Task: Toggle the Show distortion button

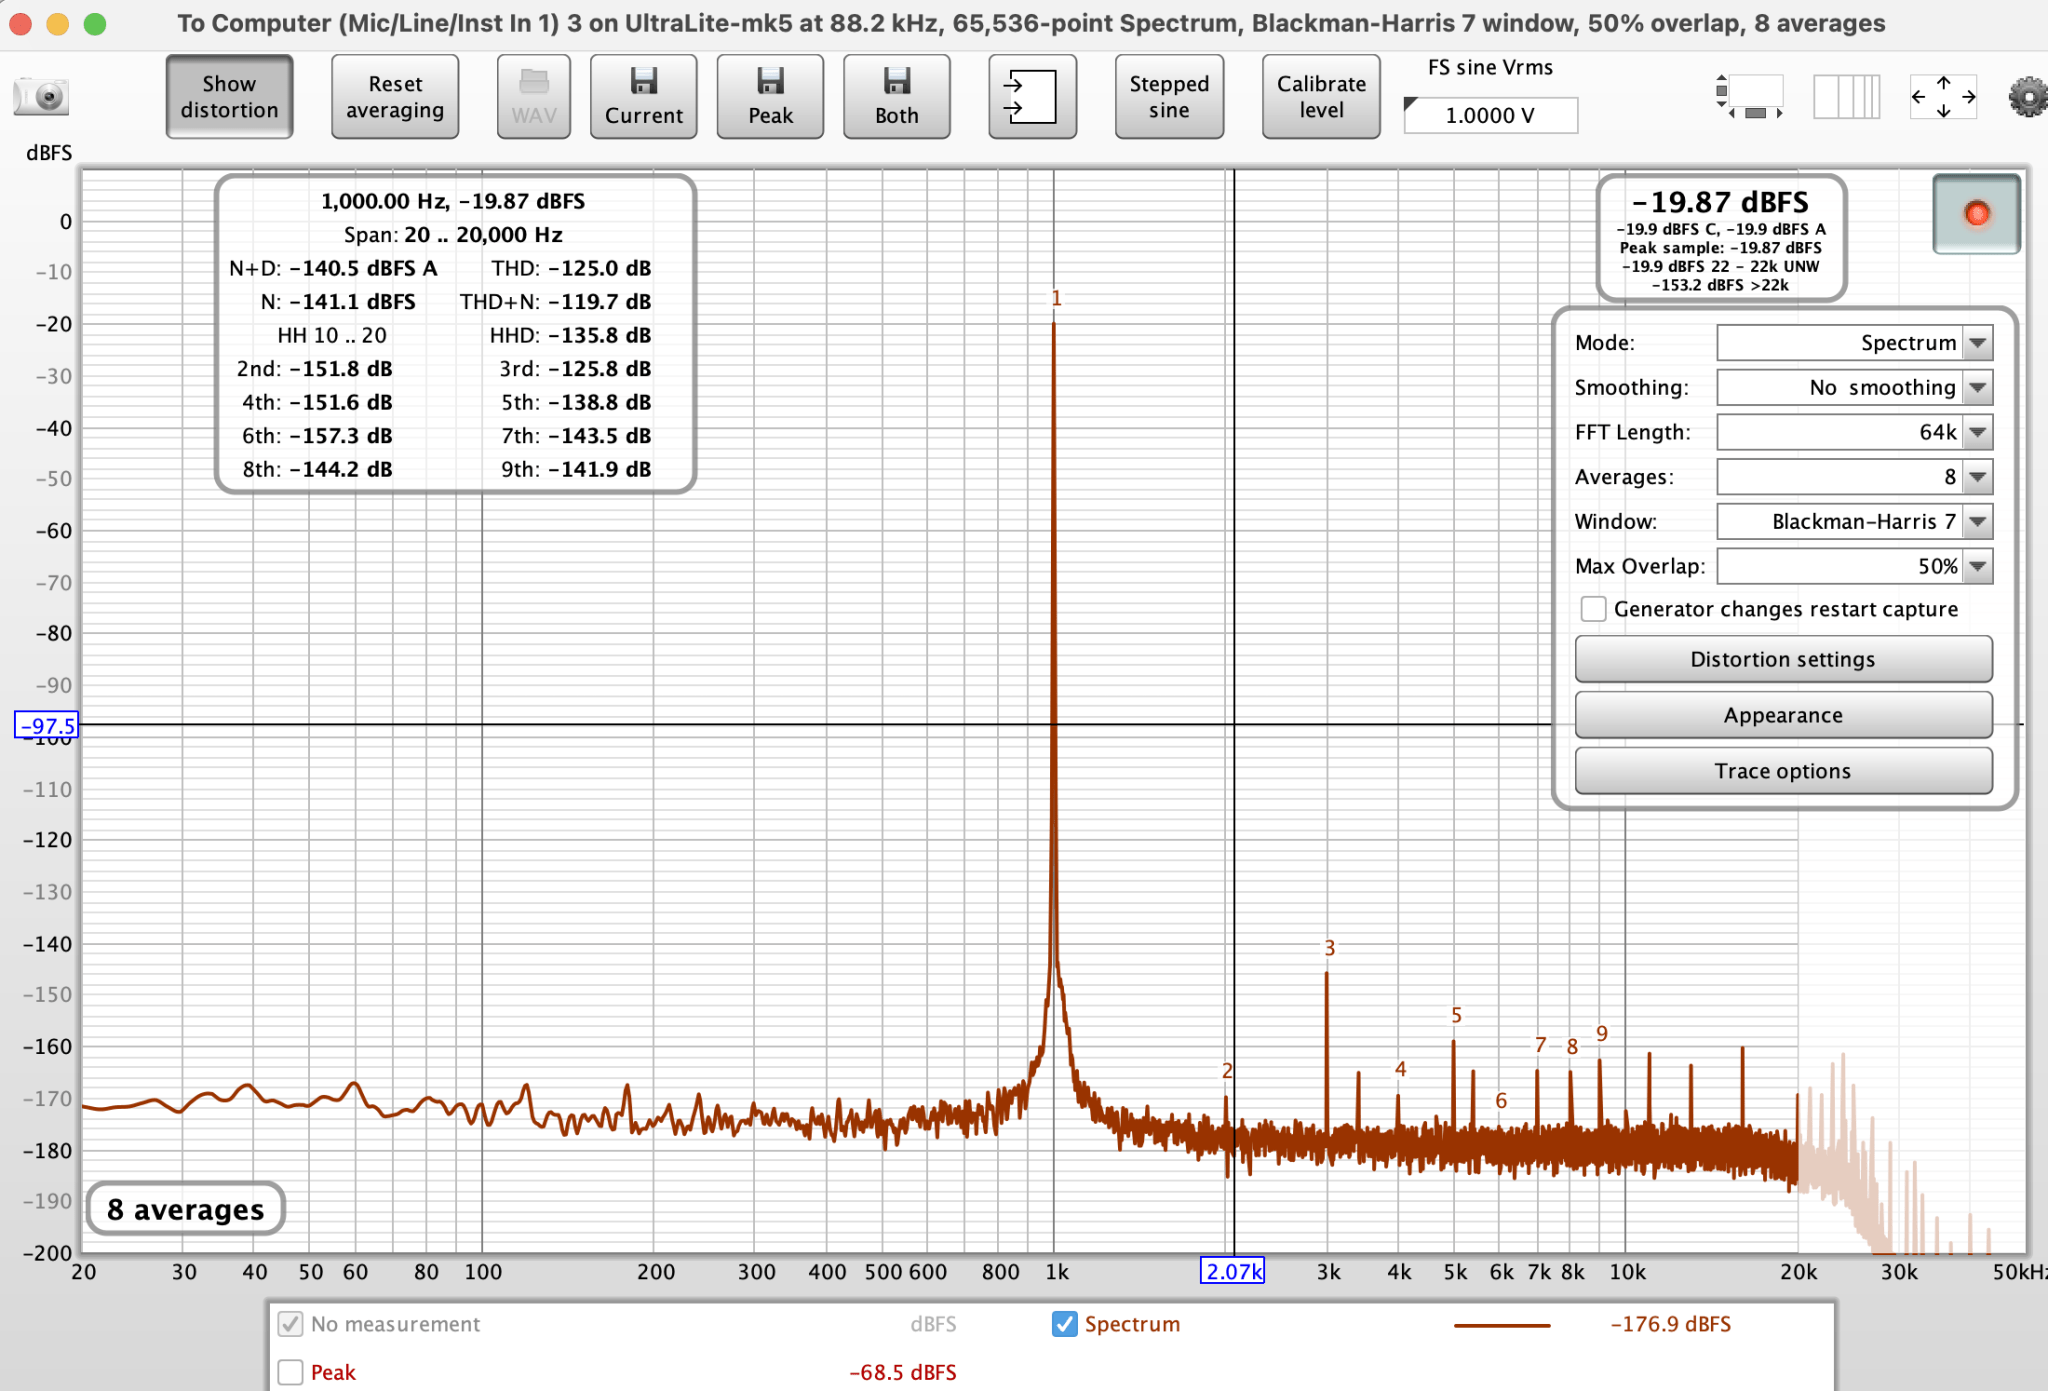Action: (x=229, y=97)
